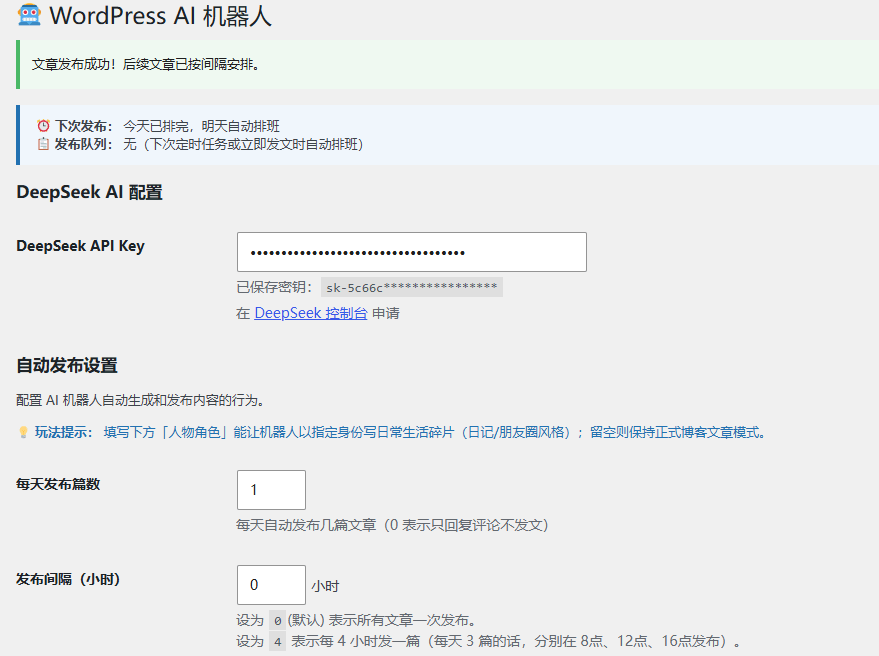Click the lightbulb icon beside 玩法提示

click(x=23, y=432)
